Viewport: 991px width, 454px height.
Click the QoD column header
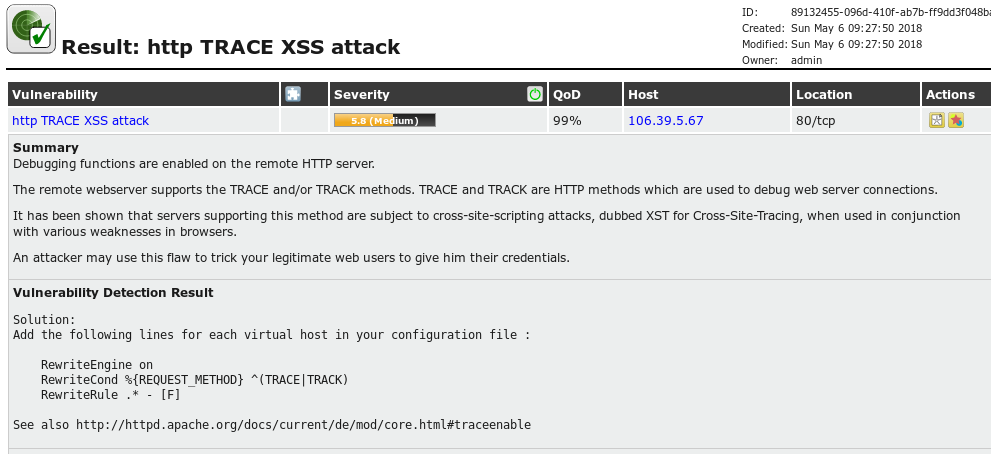(566, 95)
